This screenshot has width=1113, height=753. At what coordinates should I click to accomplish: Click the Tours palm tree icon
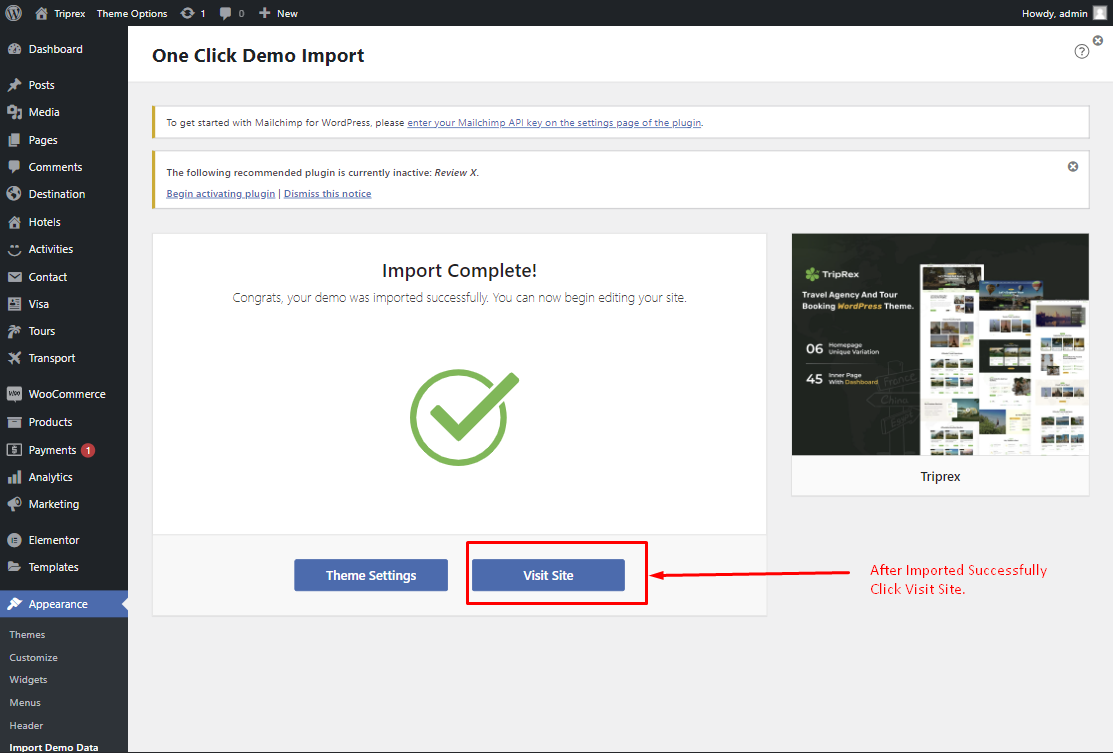tap(14, 331)
